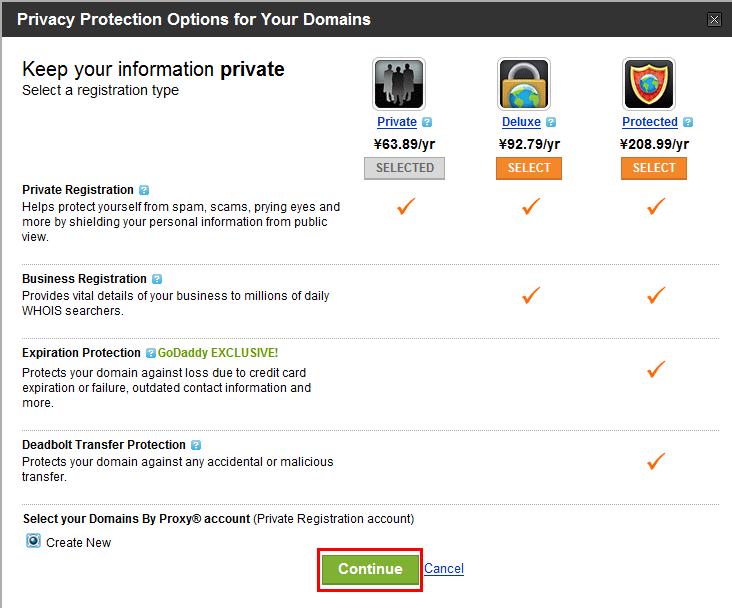Open the Private plan link

click(x=397, y=122)
